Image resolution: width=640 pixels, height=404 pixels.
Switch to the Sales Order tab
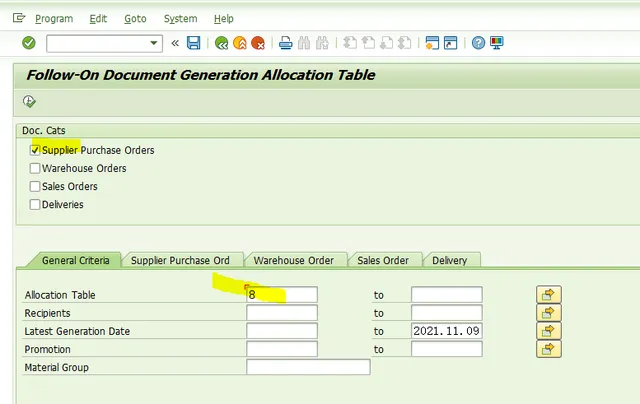click(x=383, y=260)
